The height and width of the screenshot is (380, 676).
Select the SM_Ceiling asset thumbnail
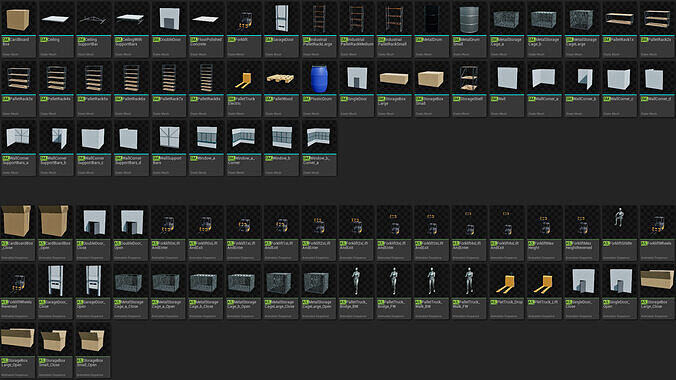point(56,29)
